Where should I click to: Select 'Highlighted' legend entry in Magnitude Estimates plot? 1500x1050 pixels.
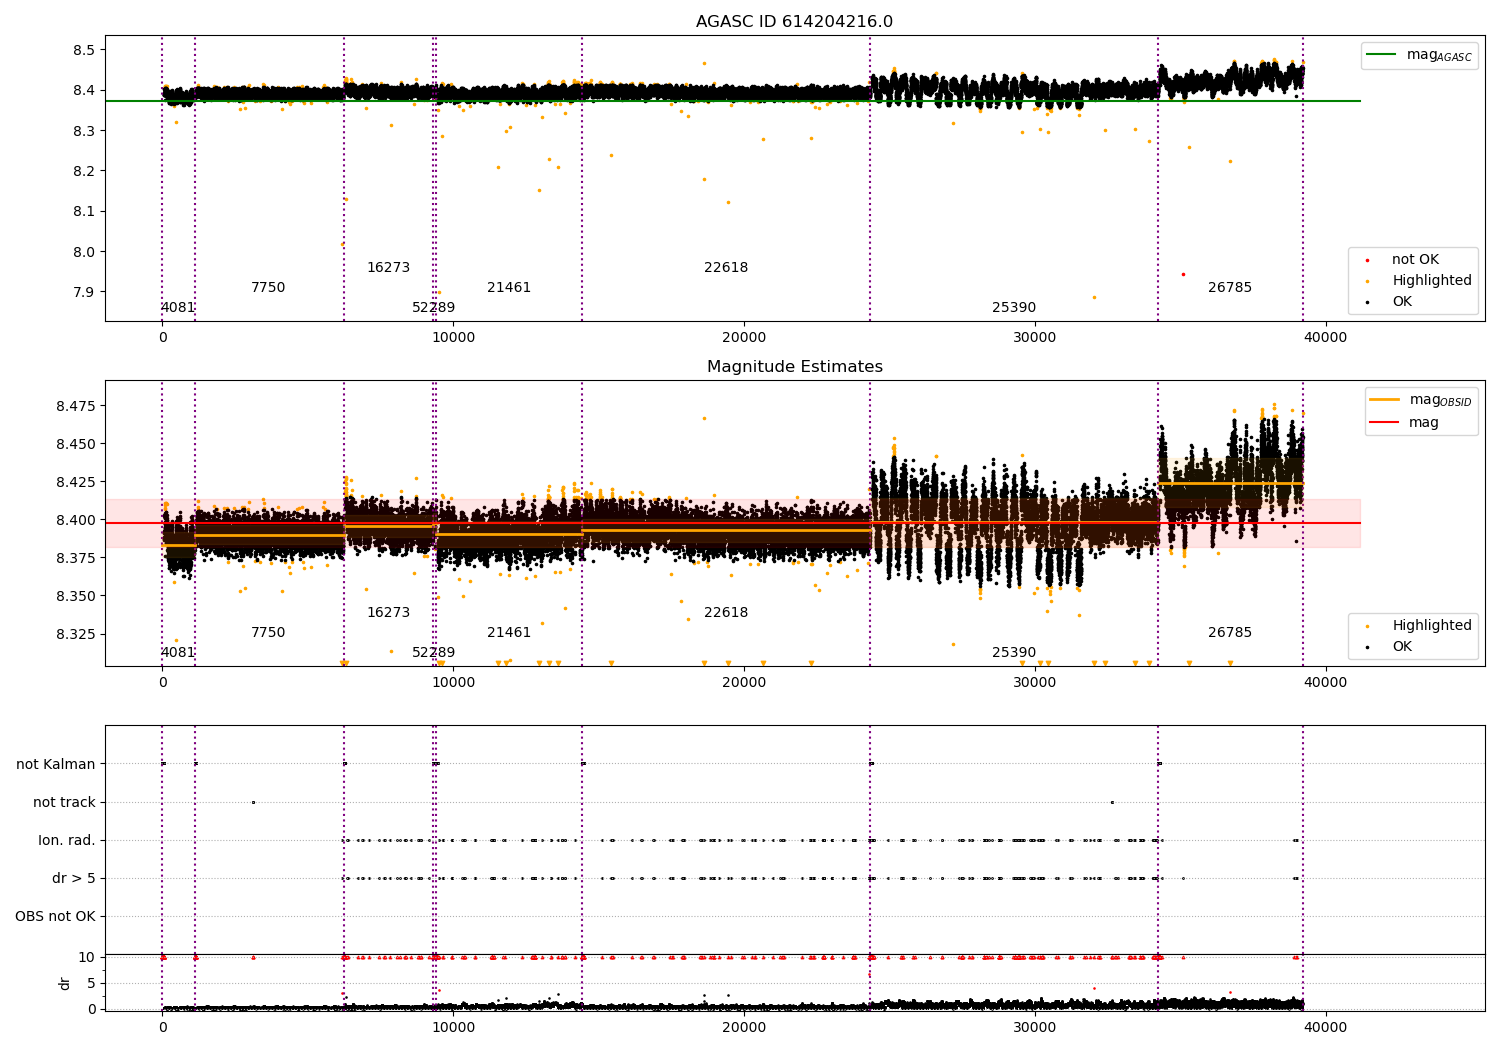coord(1417,626)
